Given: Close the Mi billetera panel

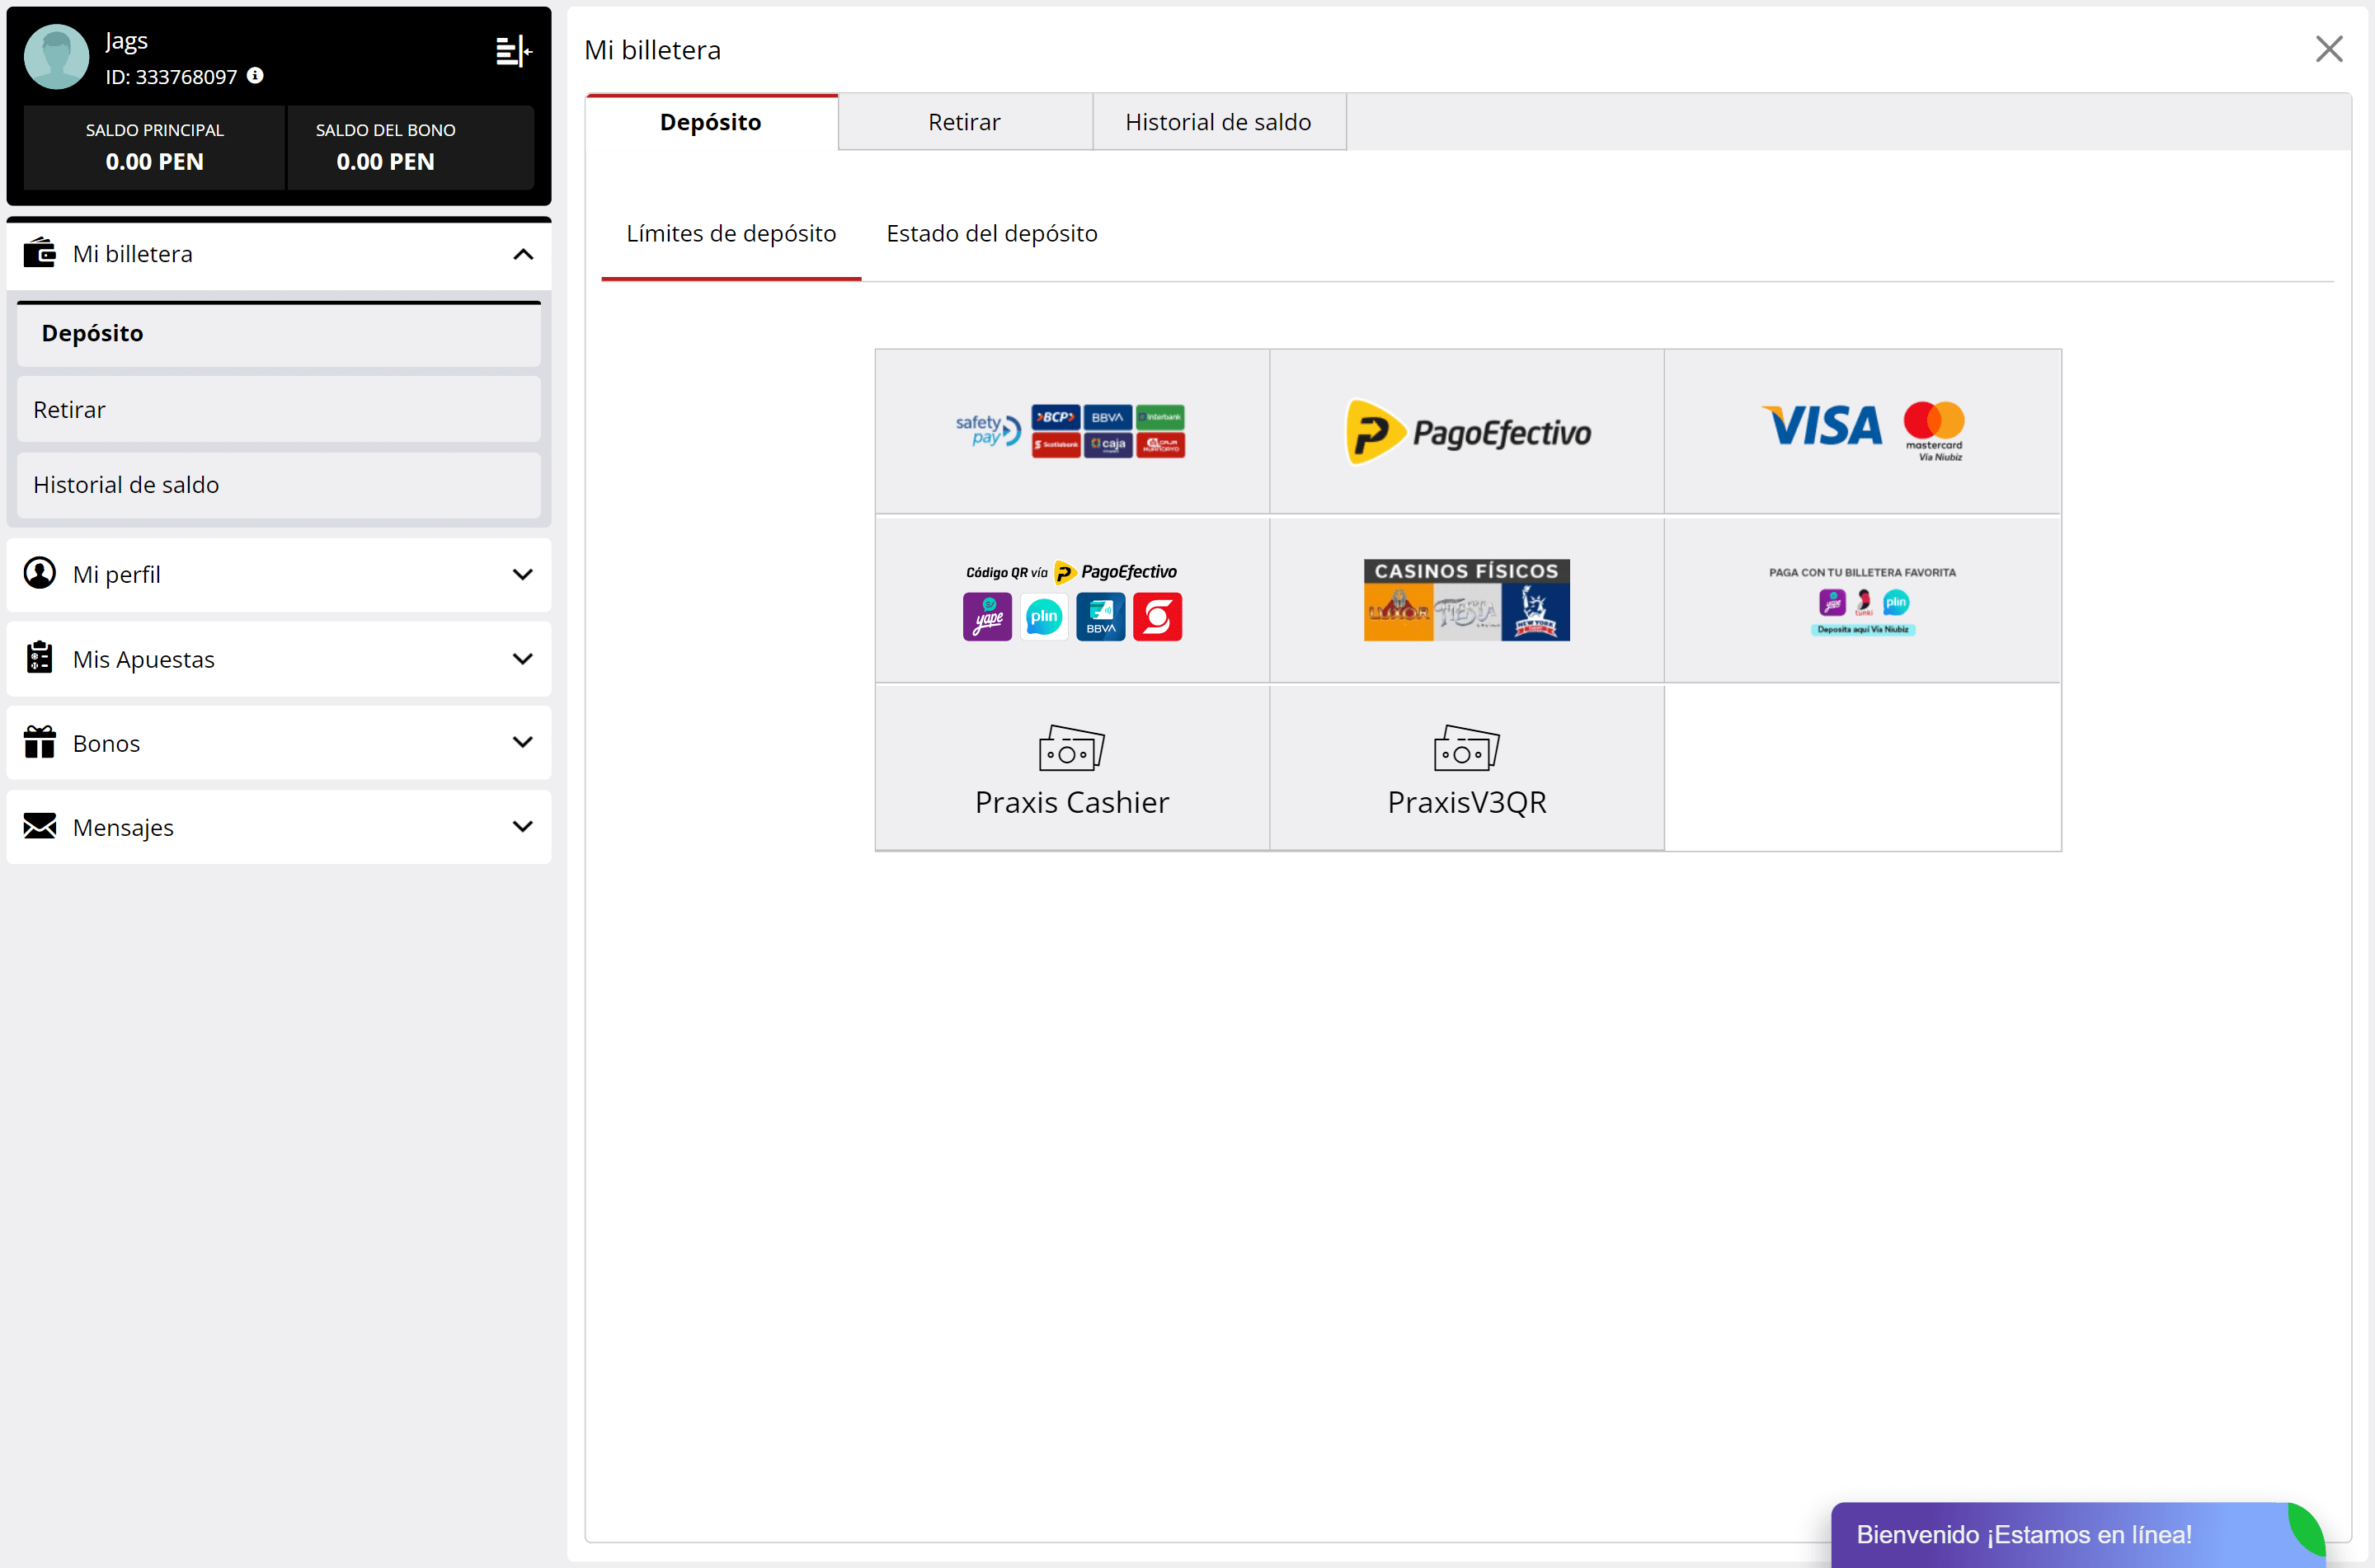Looking at the screenshot, I should tap(2329, 49).
